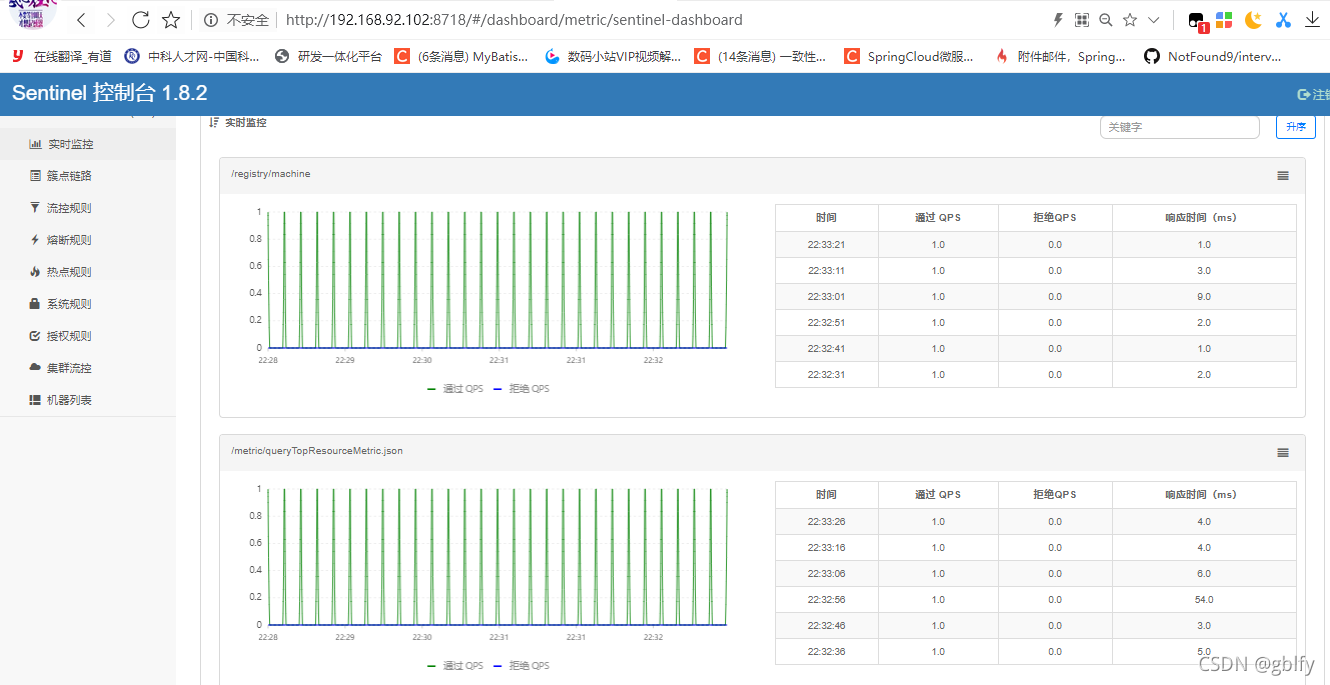This screenshot has height=685, width=1330.
Task: Select 集群流控 in the sidebar
Action: (x=88, y=368)
